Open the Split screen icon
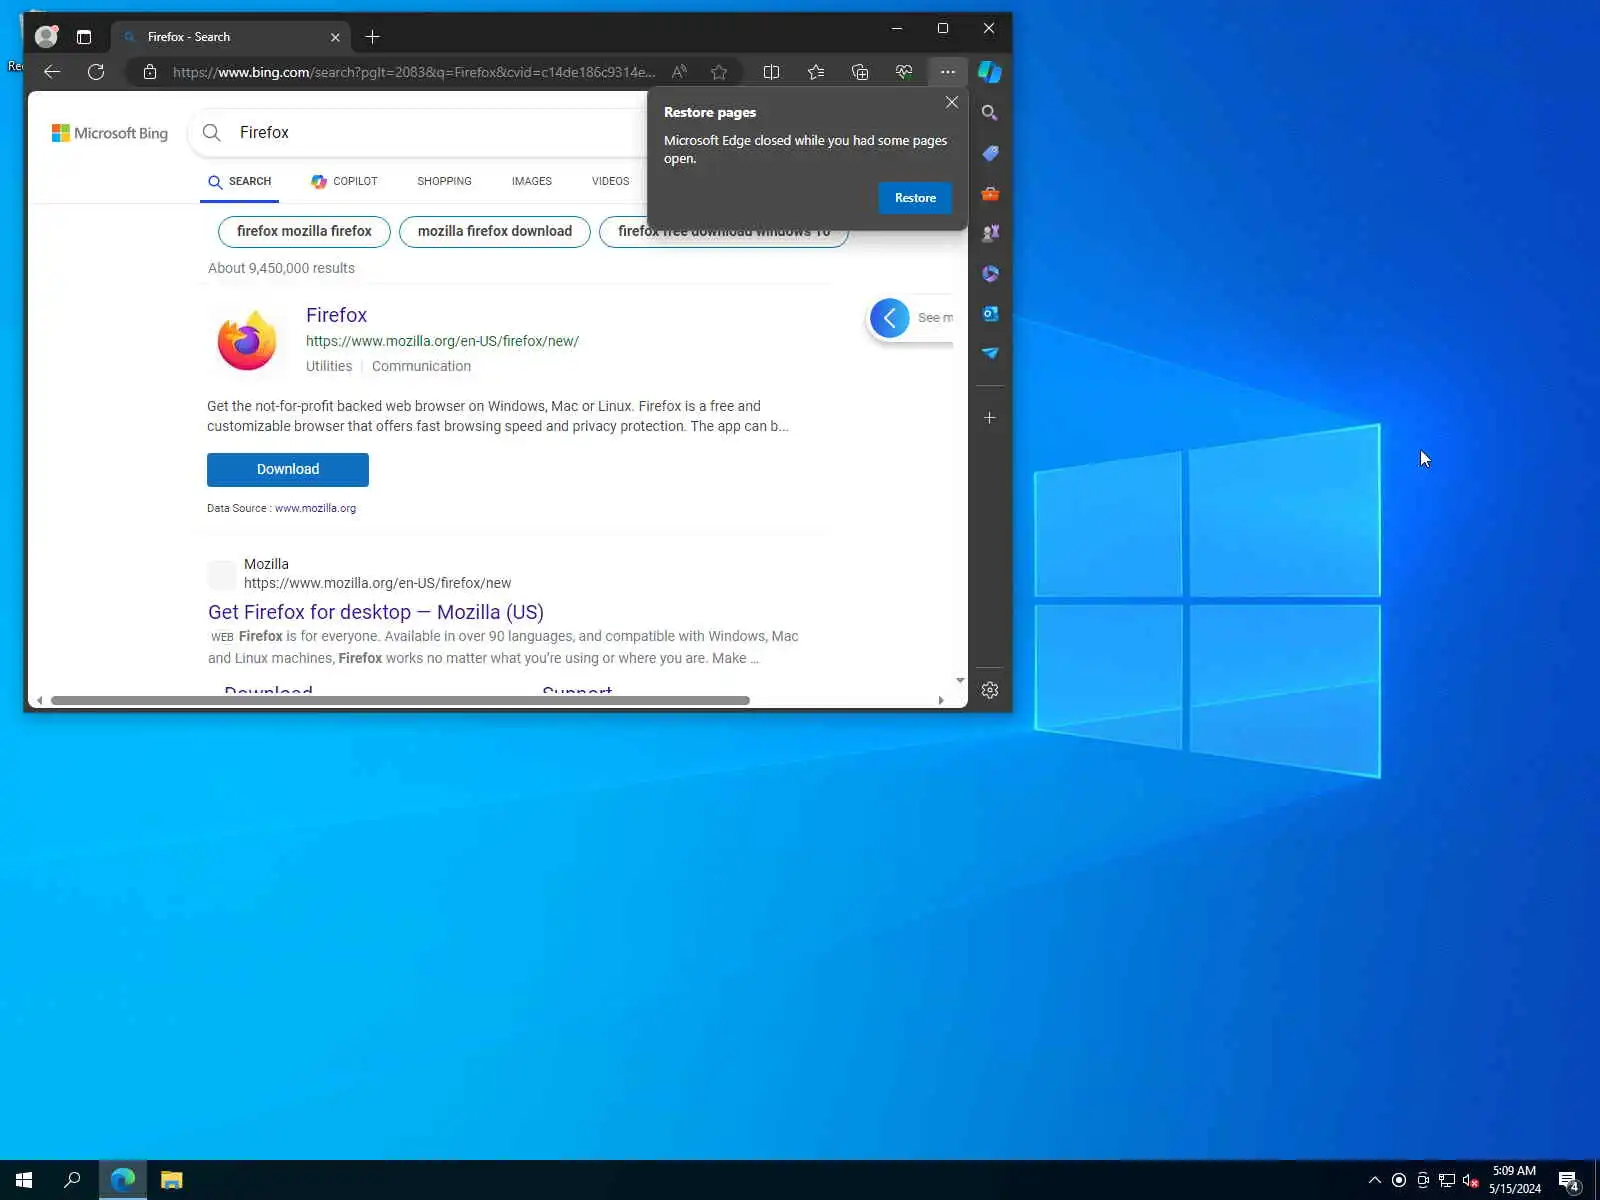The image size is (1600, 1200). click(x=771, y=72)
